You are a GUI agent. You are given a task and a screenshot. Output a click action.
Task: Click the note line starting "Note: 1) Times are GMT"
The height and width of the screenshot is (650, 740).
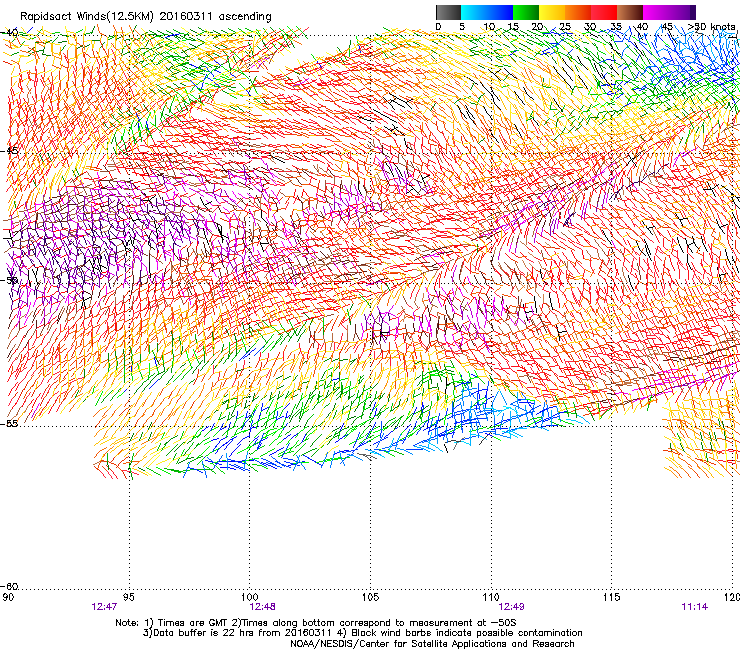pos(316,623)
